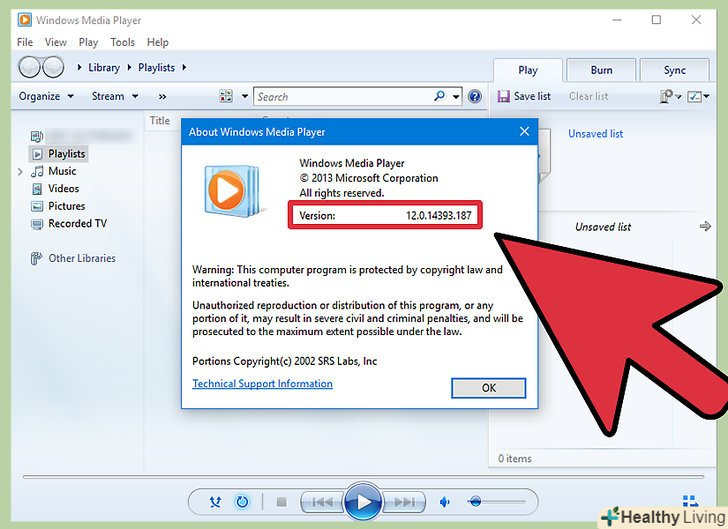Expand the Music tree node
Screen dimensions: 728x529
click(20, 171)
